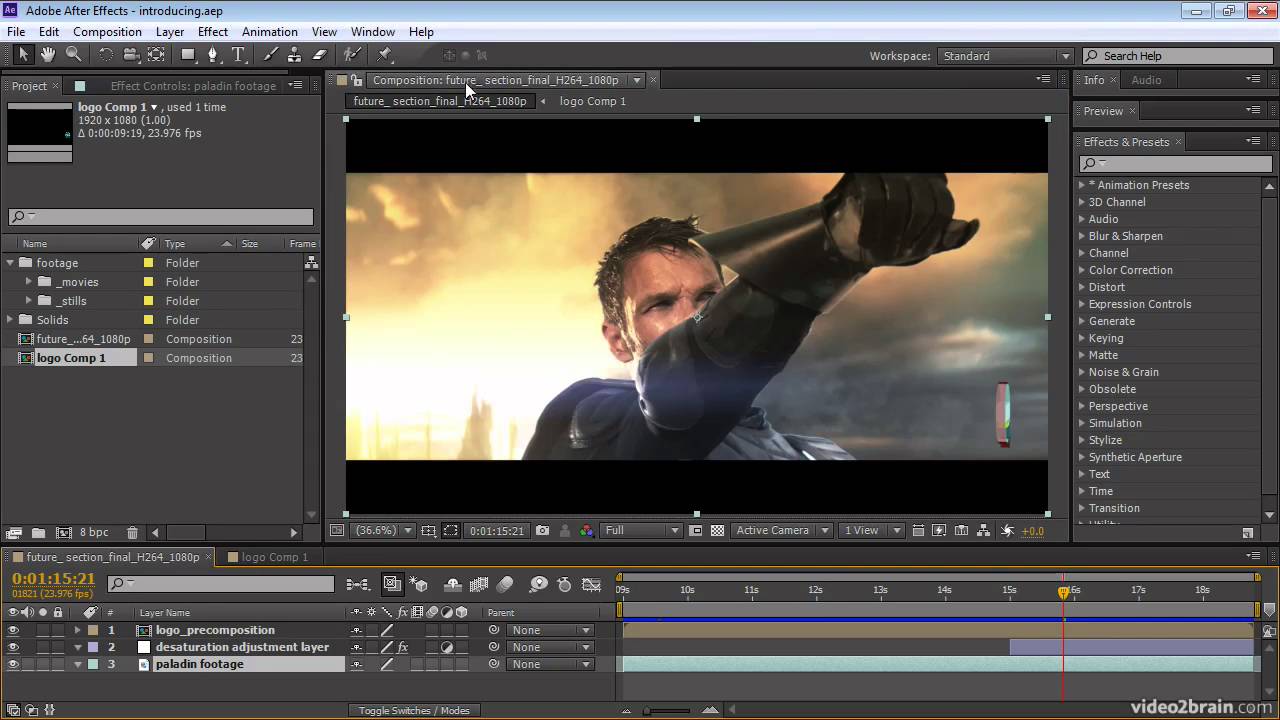Viewport: 1280px width, 720px height.
Task: Click the Toggle Switches / Modes button
Action: click(x=414, y=710)
